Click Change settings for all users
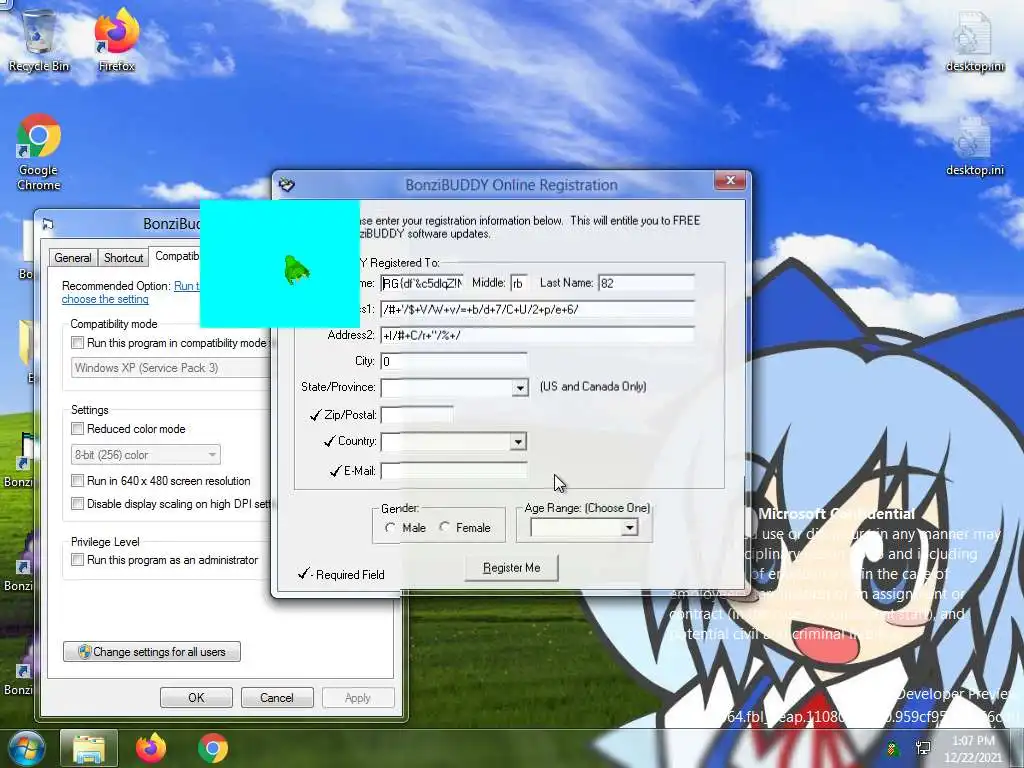 tap(152, 652)
